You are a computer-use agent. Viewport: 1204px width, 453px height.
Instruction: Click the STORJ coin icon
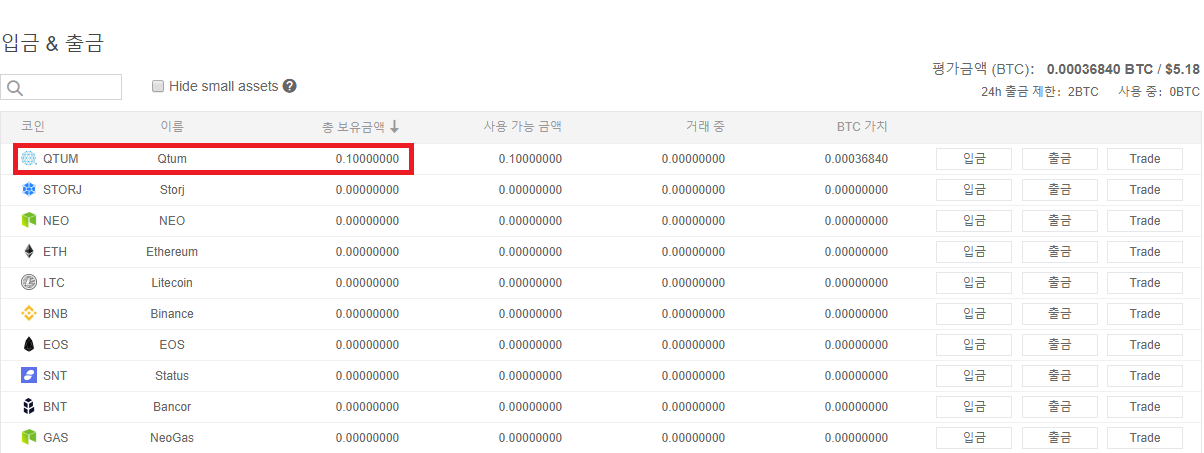pos(29,190)
